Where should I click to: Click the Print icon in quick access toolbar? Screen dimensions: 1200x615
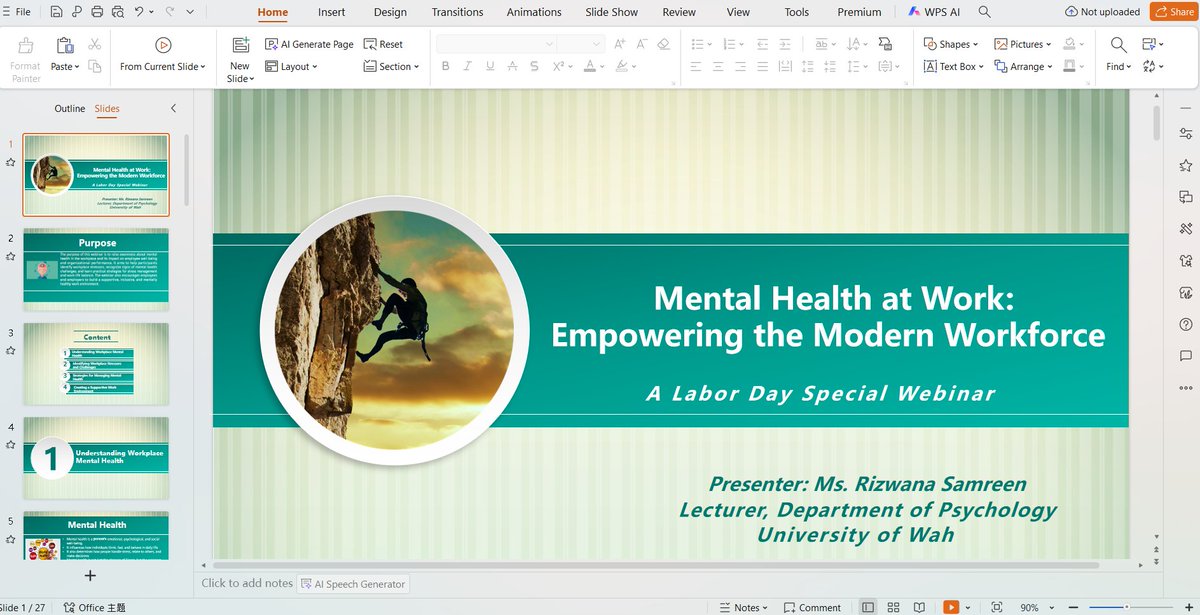(x=97, y=12)
